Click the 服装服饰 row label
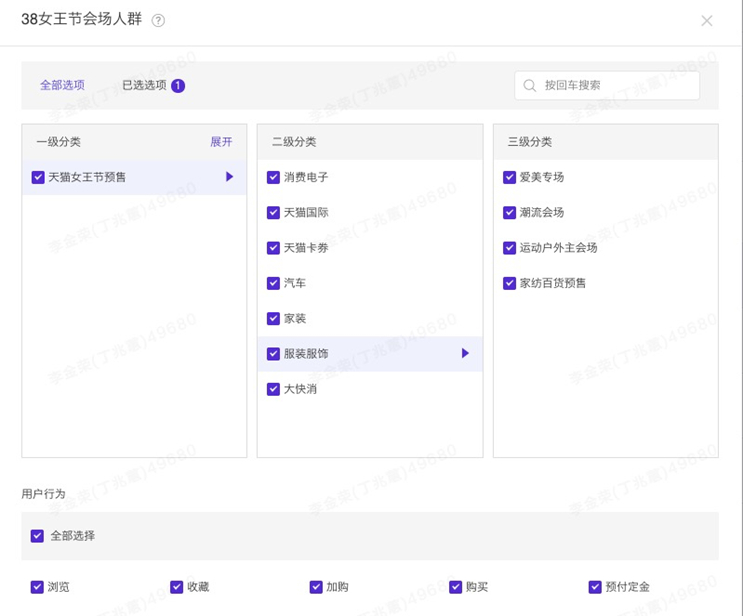743x616 pixels. (x=306, y=353)
